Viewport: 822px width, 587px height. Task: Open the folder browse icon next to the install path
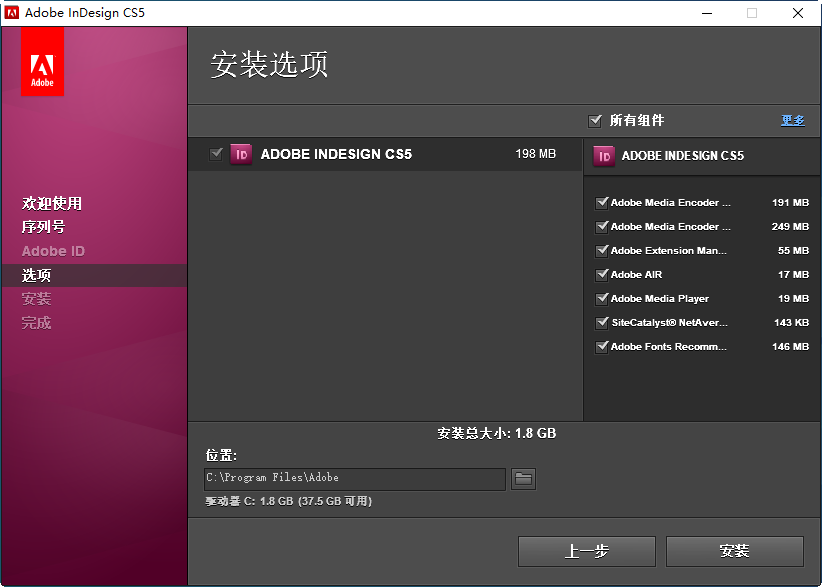pos(523,479)
